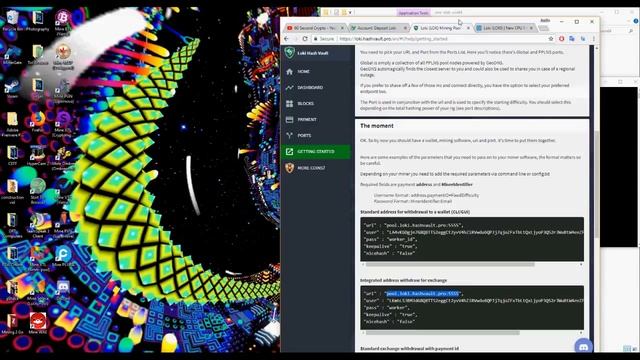The image size is (640, 360).
Task: Open the Adobe folder on the desktop
Action: click(x=12, y=124)
